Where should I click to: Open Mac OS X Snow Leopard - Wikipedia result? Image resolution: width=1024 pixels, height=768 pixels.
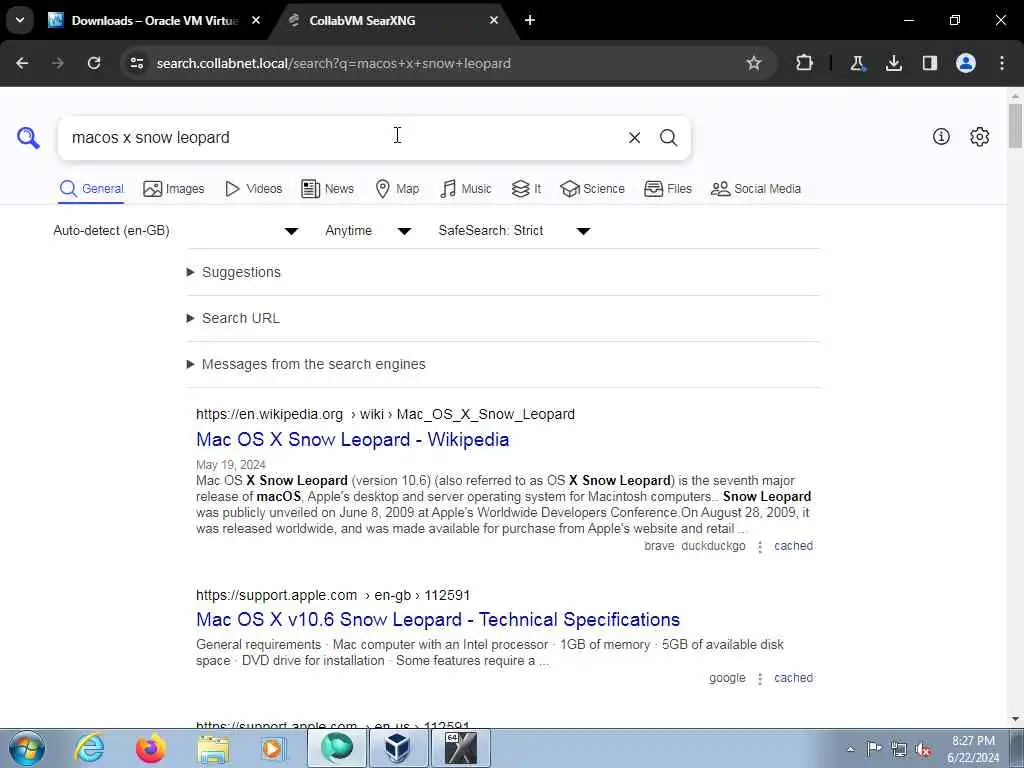(353, 440)
